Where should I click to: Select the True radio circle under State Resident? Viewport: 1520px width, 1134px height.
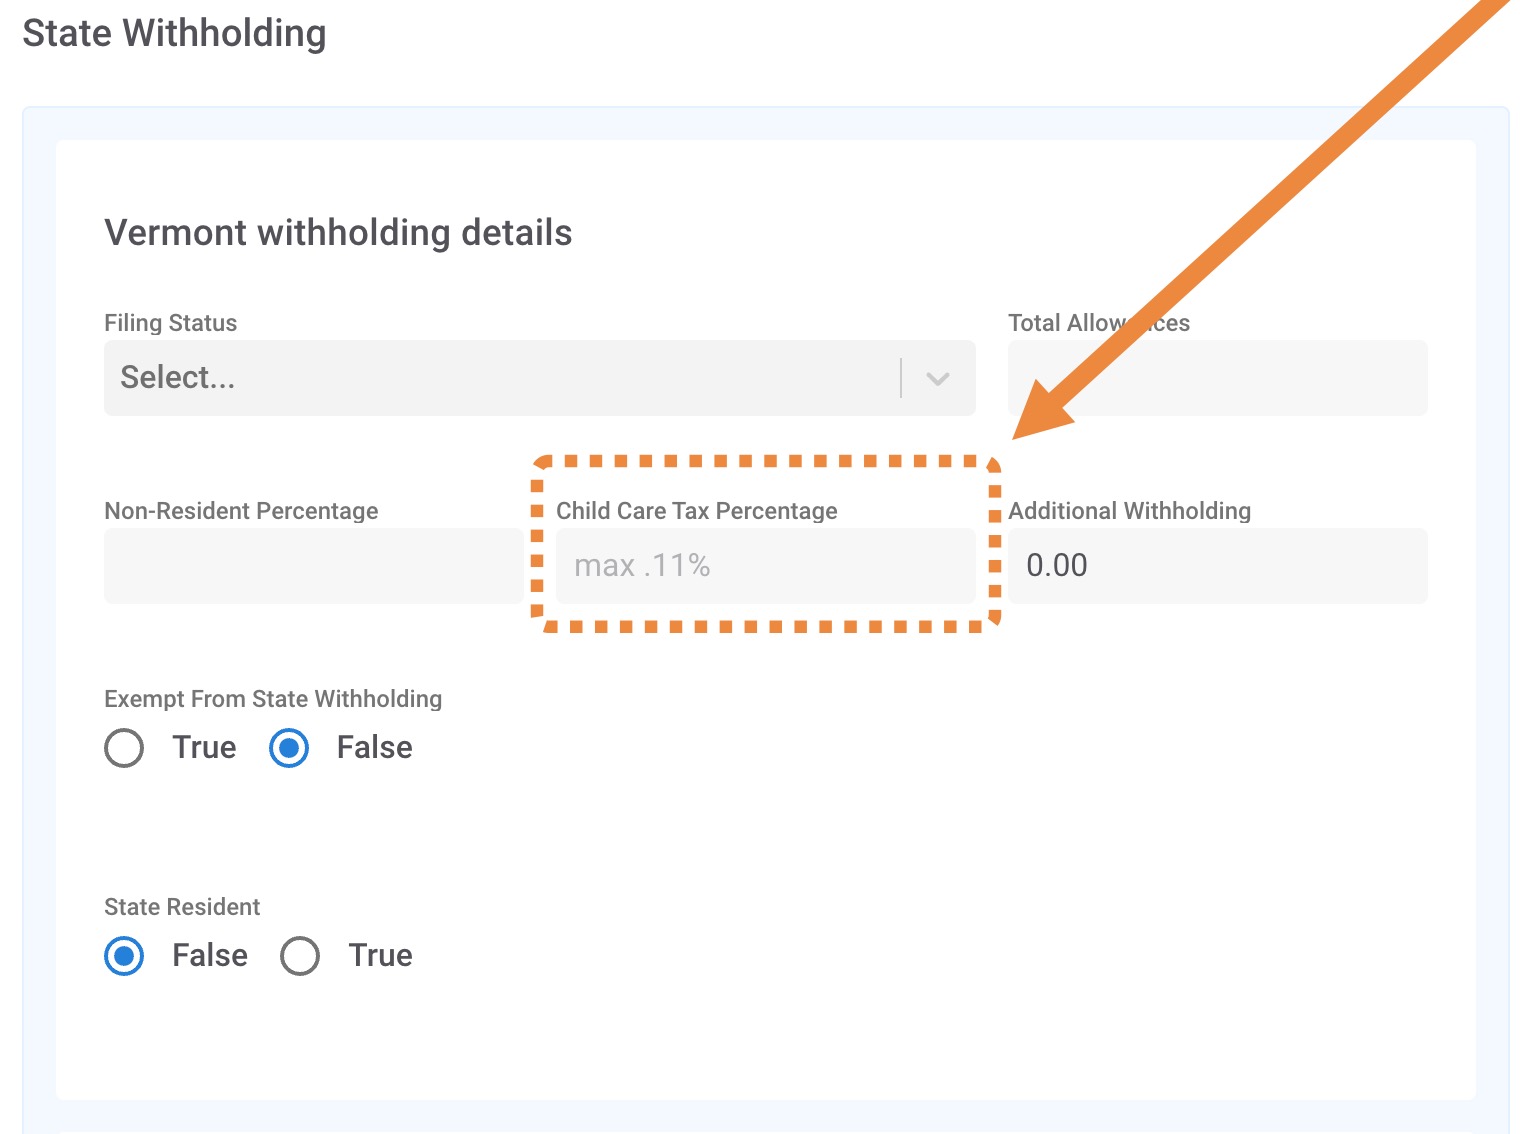click(300, 956)
